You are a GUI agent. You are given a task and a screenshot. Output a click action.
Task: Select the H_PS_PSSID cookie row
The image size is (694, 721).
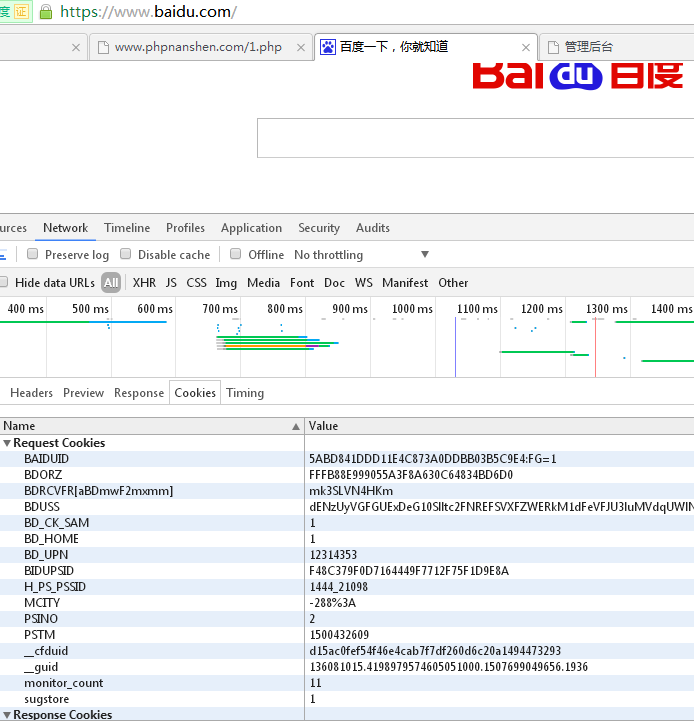[x=347, y=587]
